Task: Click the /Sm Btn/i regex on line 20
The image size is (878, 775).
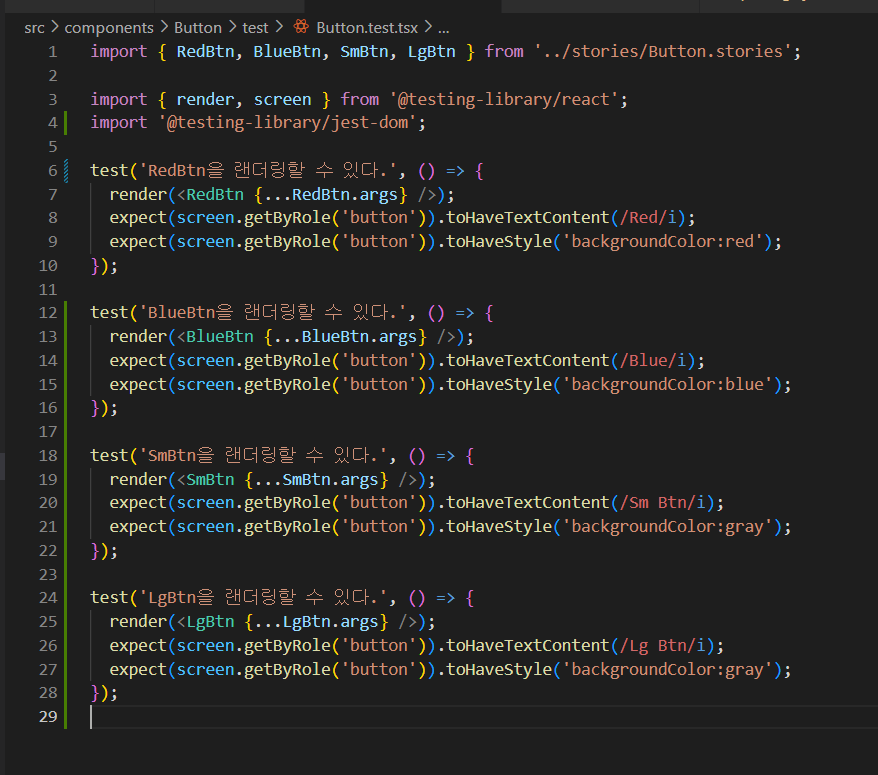Action: pos(662,503)
